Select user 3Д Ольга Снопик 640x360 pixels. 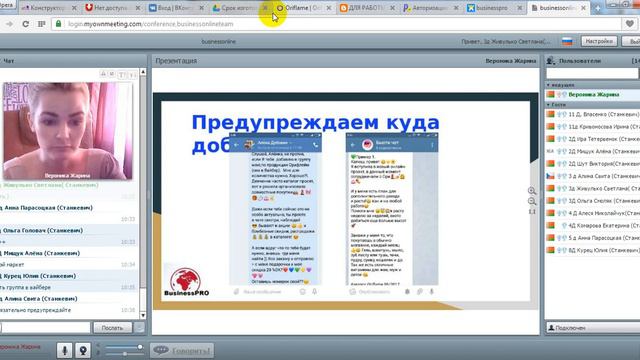(x=593, y=200)
